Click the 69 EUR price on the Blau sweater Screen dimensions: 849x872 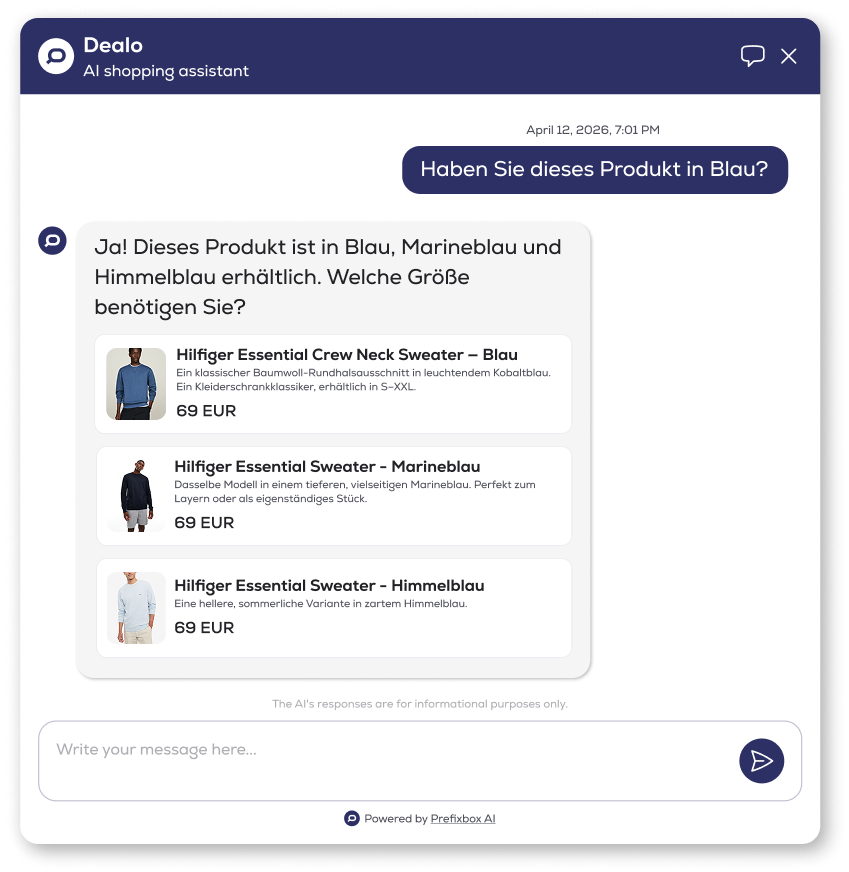click(x=204, y=410)
